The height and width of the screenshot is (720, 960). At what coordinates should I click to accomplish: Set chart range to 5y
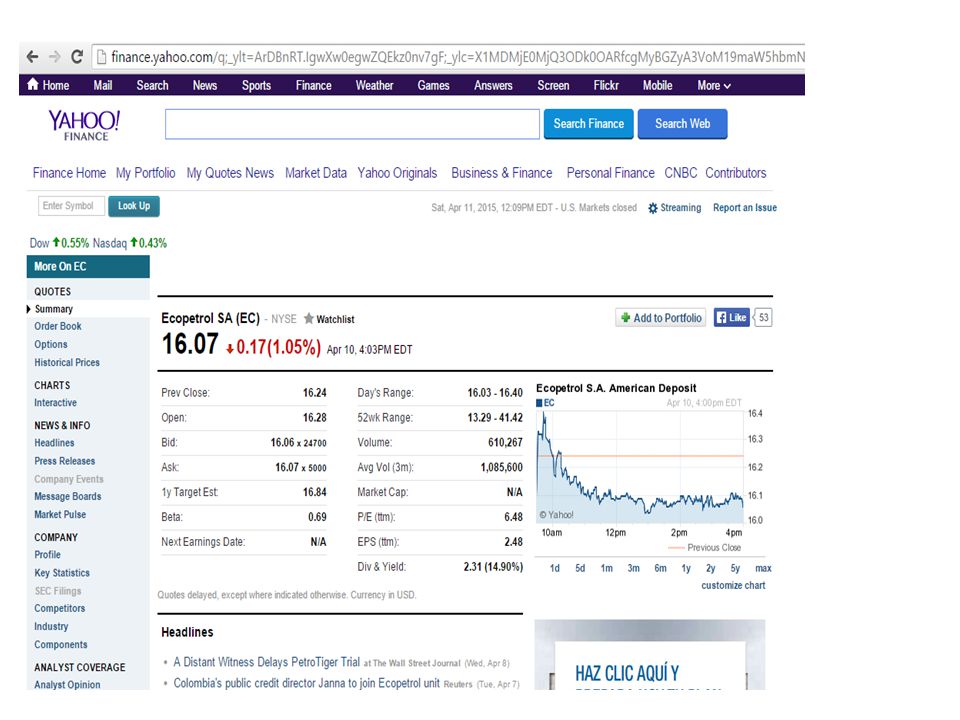pyautogui.click(x=735, y=568)
